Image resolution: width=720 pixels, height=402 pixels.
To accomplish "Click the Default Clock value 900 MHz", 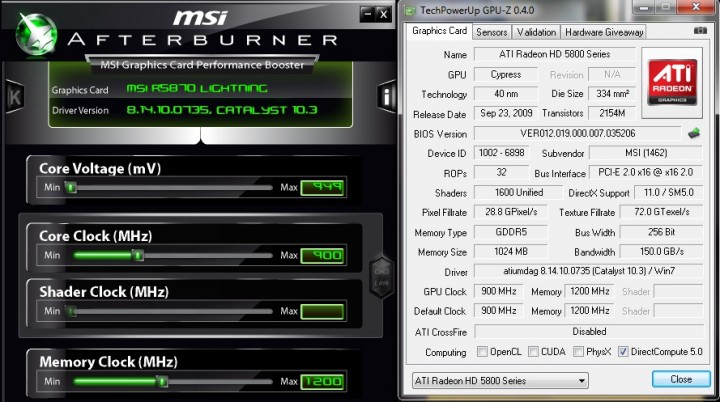I will 498,311.
